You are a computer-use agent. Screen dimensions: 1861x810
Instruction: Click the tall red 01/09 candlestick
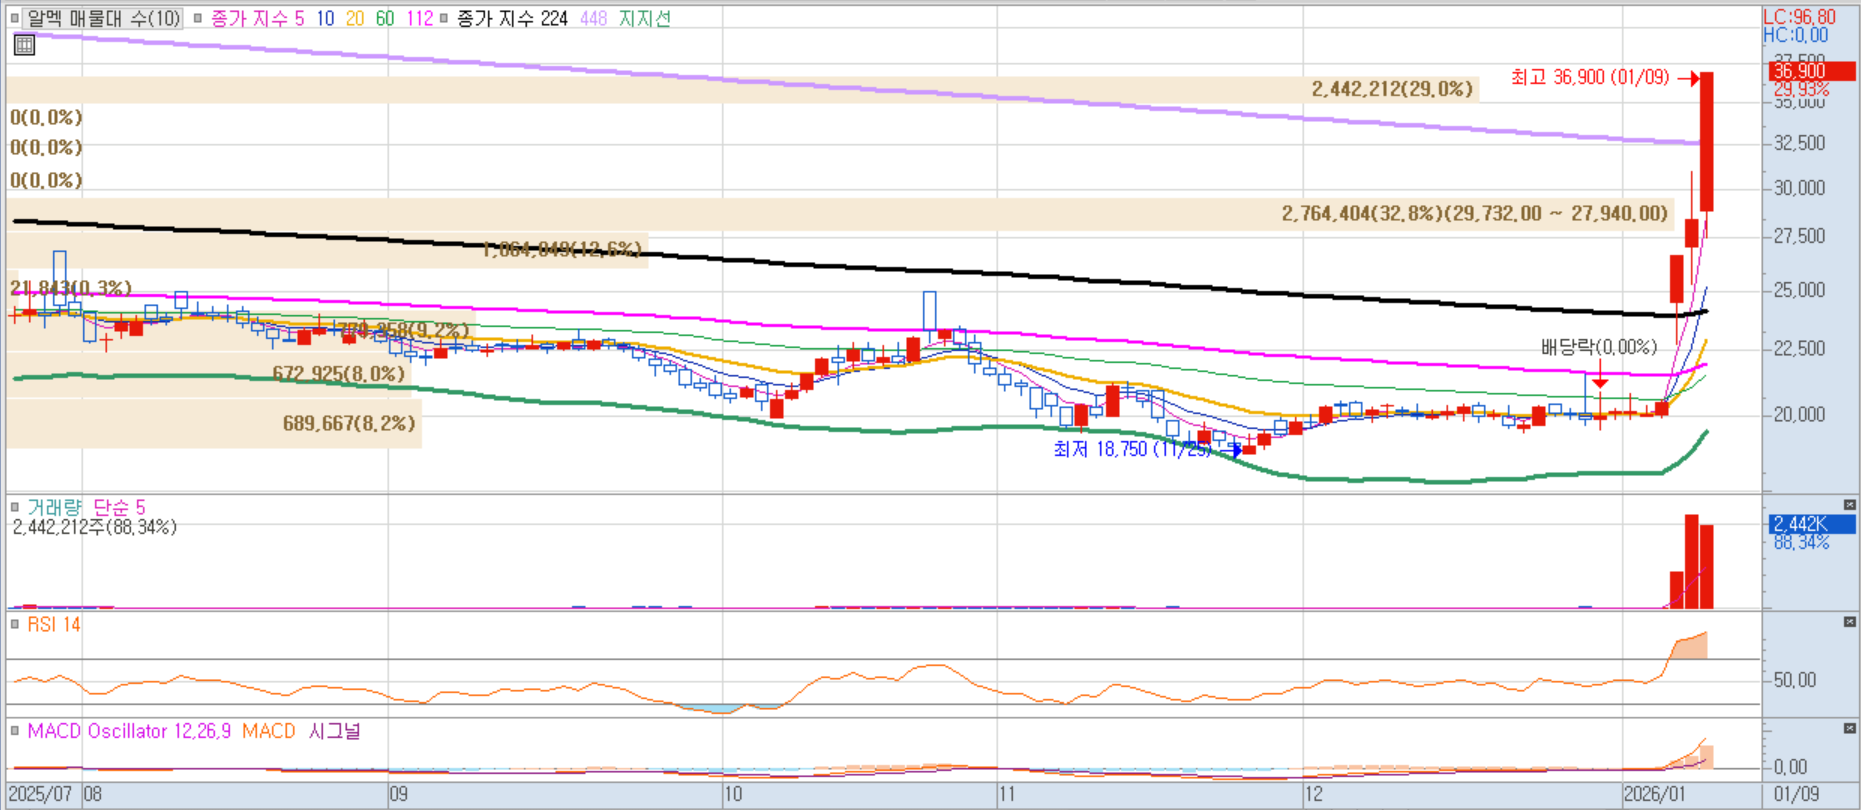tap(1707, 141)
